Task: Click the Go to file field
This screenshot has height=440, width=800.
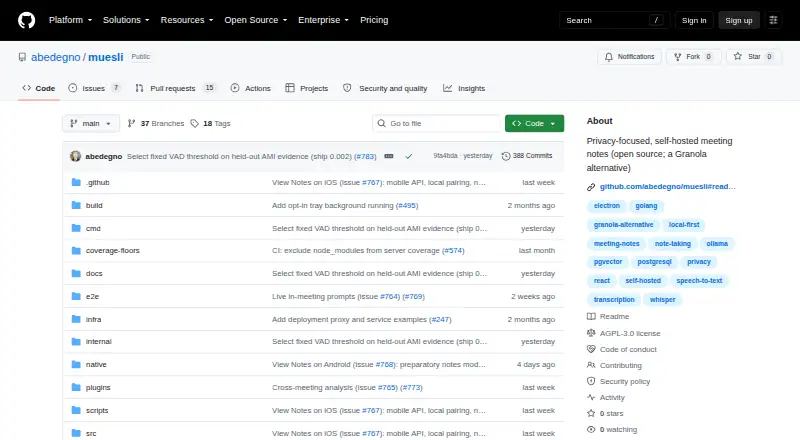Action: coord(437,124)
